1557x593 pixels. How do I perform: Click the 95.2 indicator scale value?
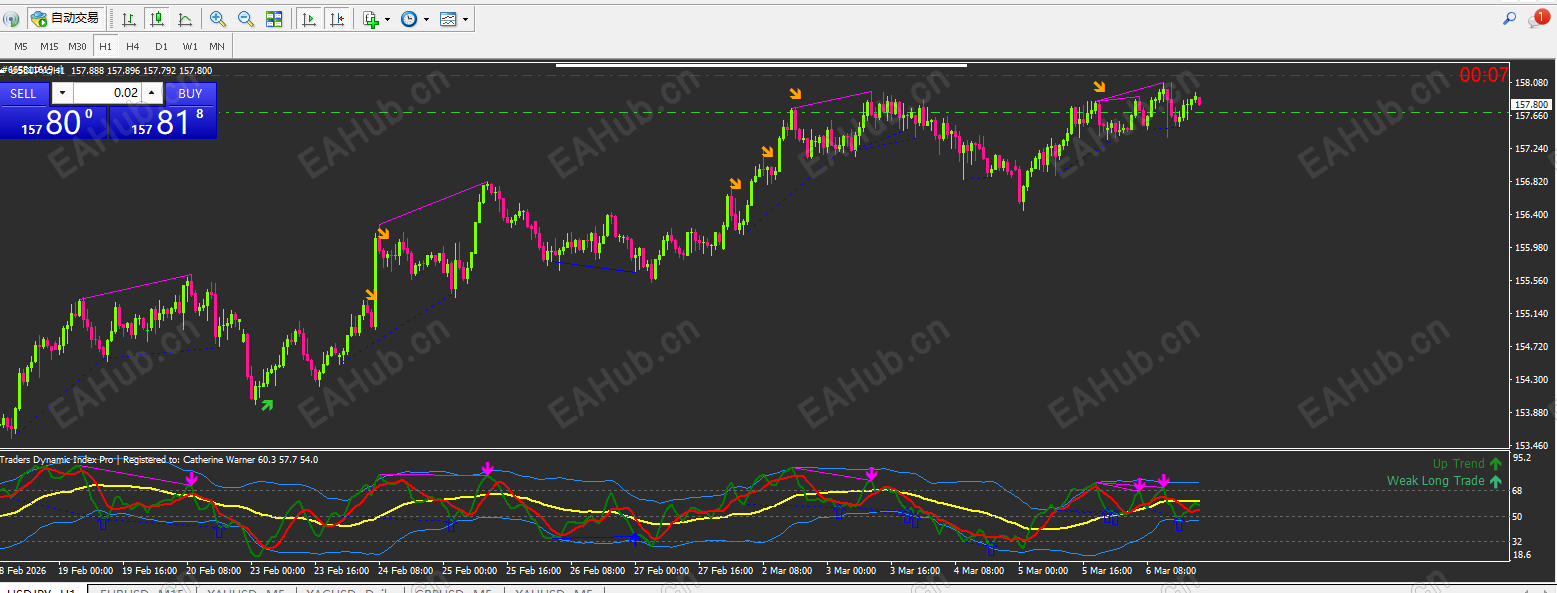click(x=1524, y=458)
